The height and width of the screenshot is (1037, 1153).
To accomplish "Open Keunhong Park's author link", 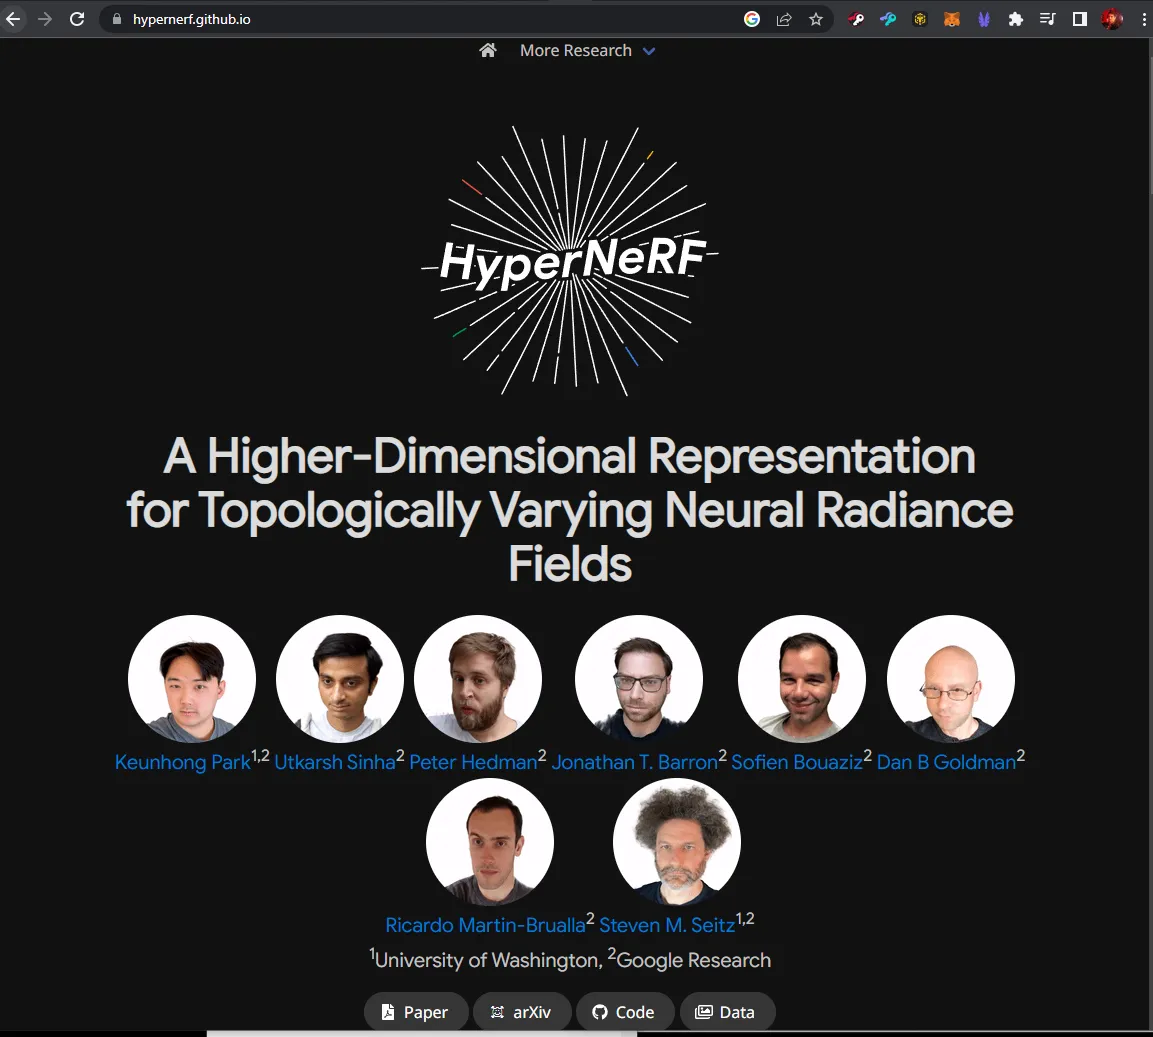I will 182,762.
